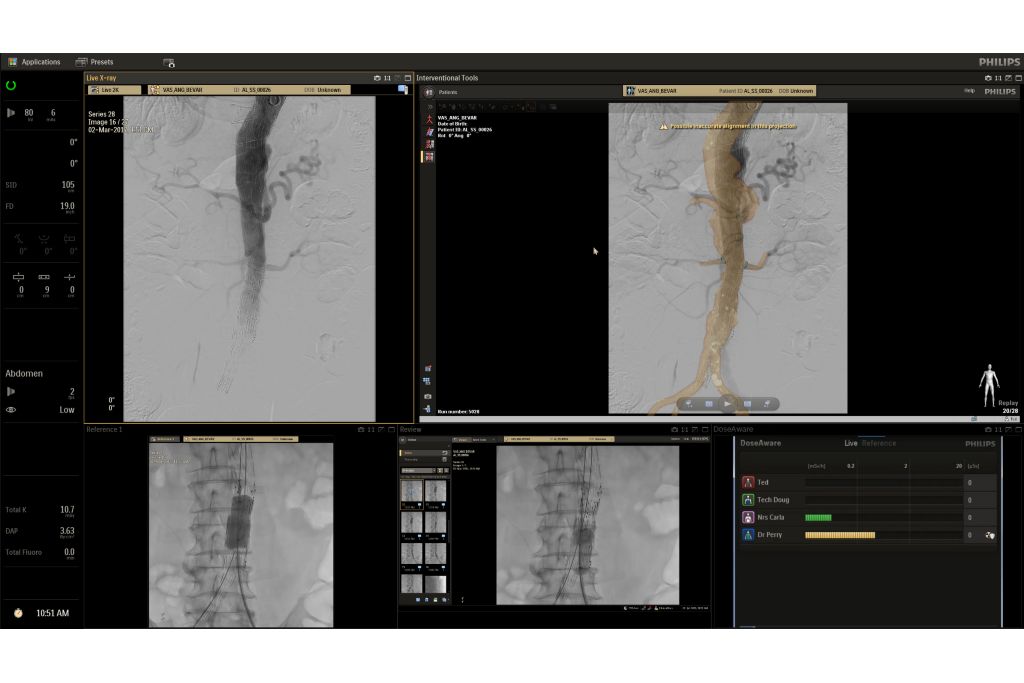Click the green system status ring icon

[x=11, y=86]
